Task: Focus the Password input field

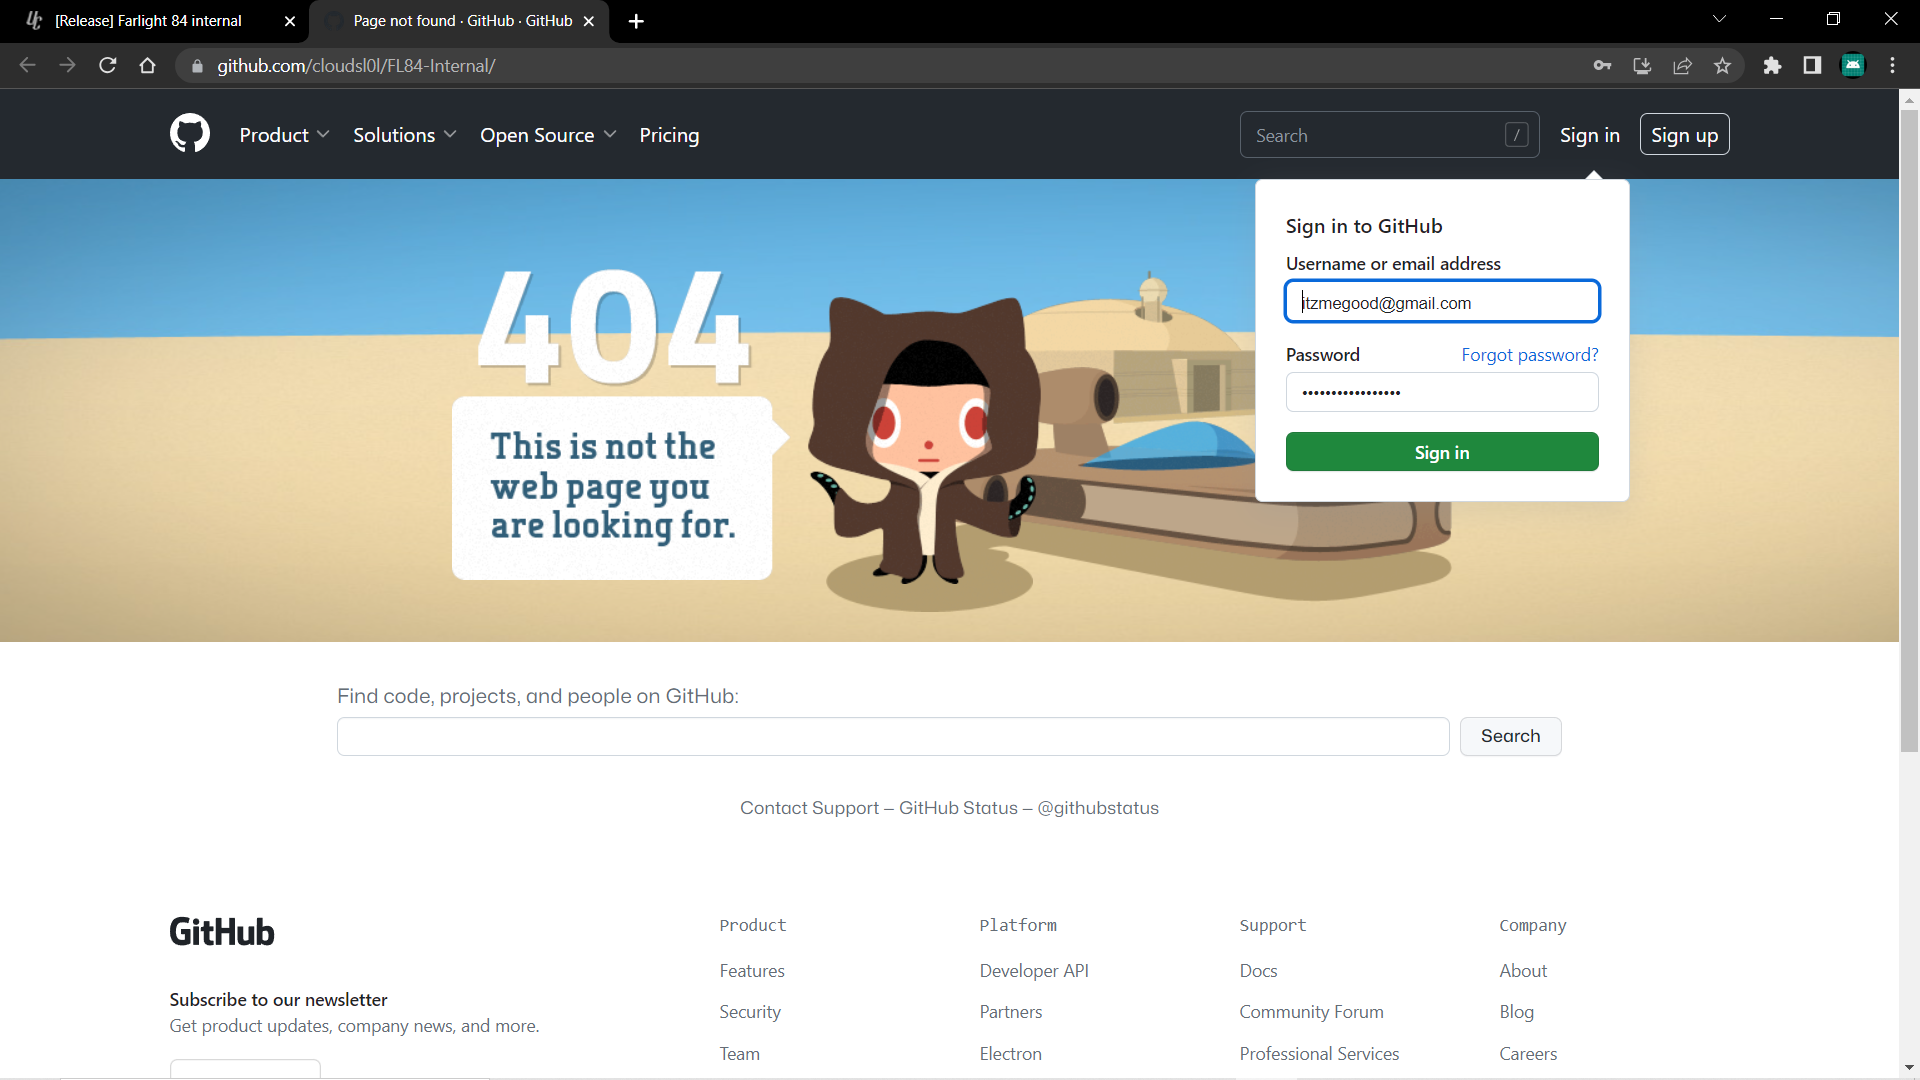Action: coord(1441,392)
